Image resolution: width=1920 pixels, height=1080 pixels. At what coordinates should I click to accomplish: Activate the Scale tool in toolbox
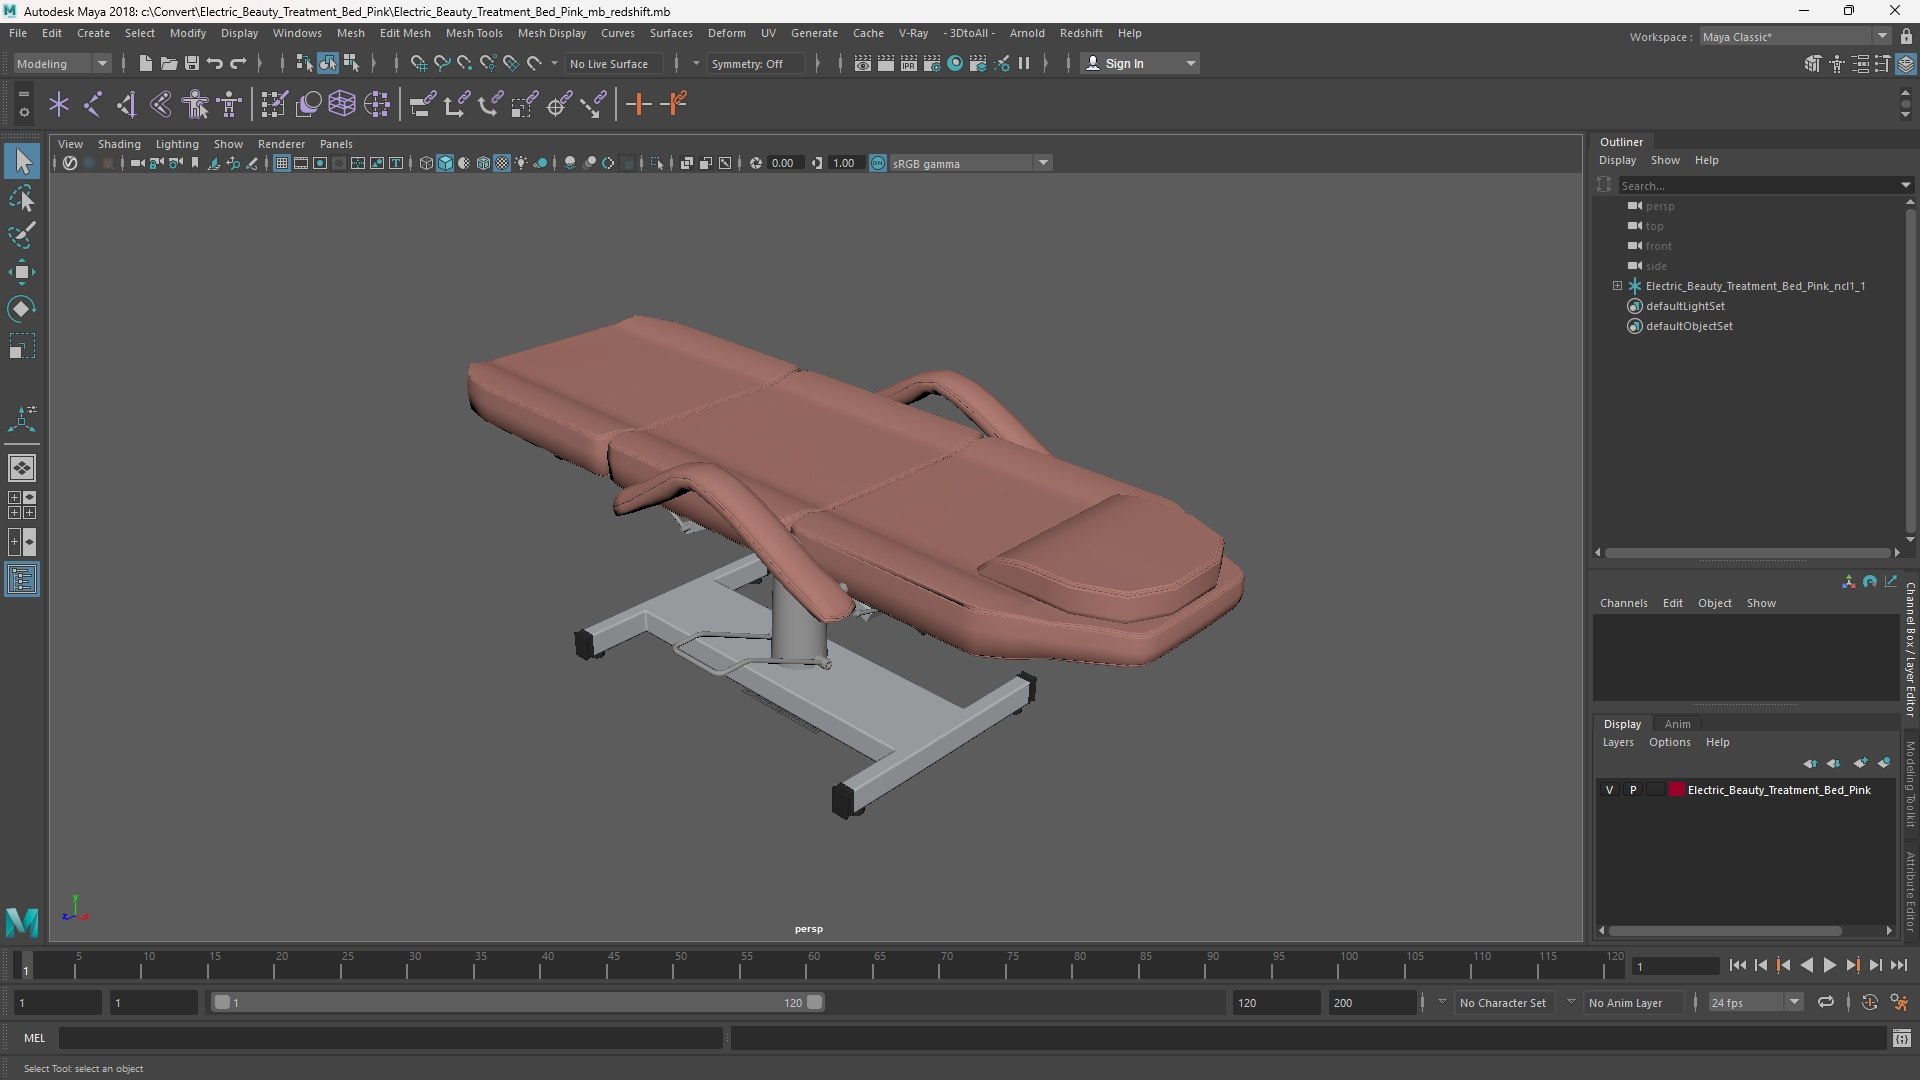(x=22, y=346)
